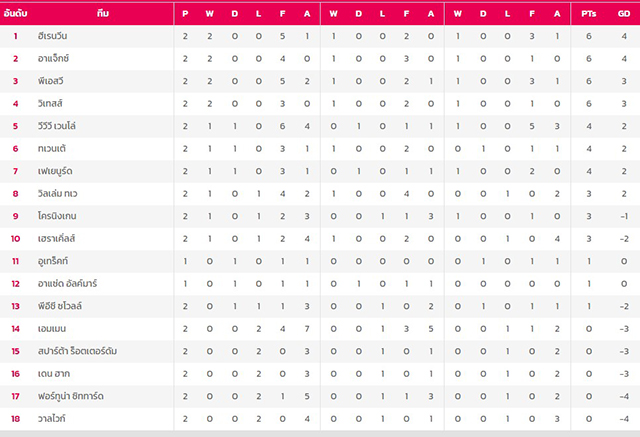Click team อาแซ่ด อัลค์มาร์ row
The image size is (640, 437).
tap(67, 284)
